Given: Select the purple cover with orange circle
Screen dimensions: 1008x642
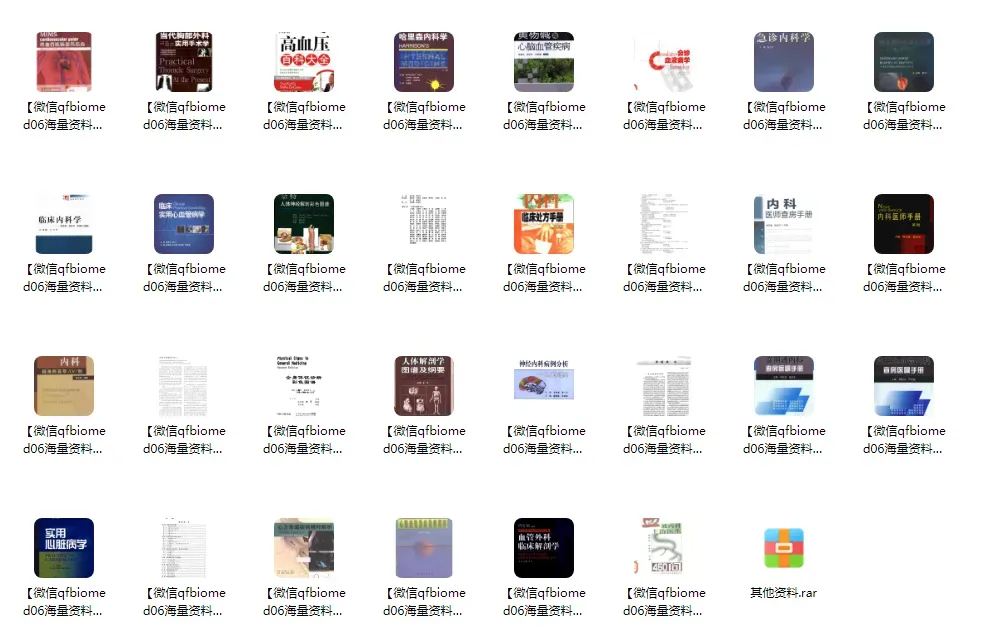Looking at the screenshot, I should (424, 548).
